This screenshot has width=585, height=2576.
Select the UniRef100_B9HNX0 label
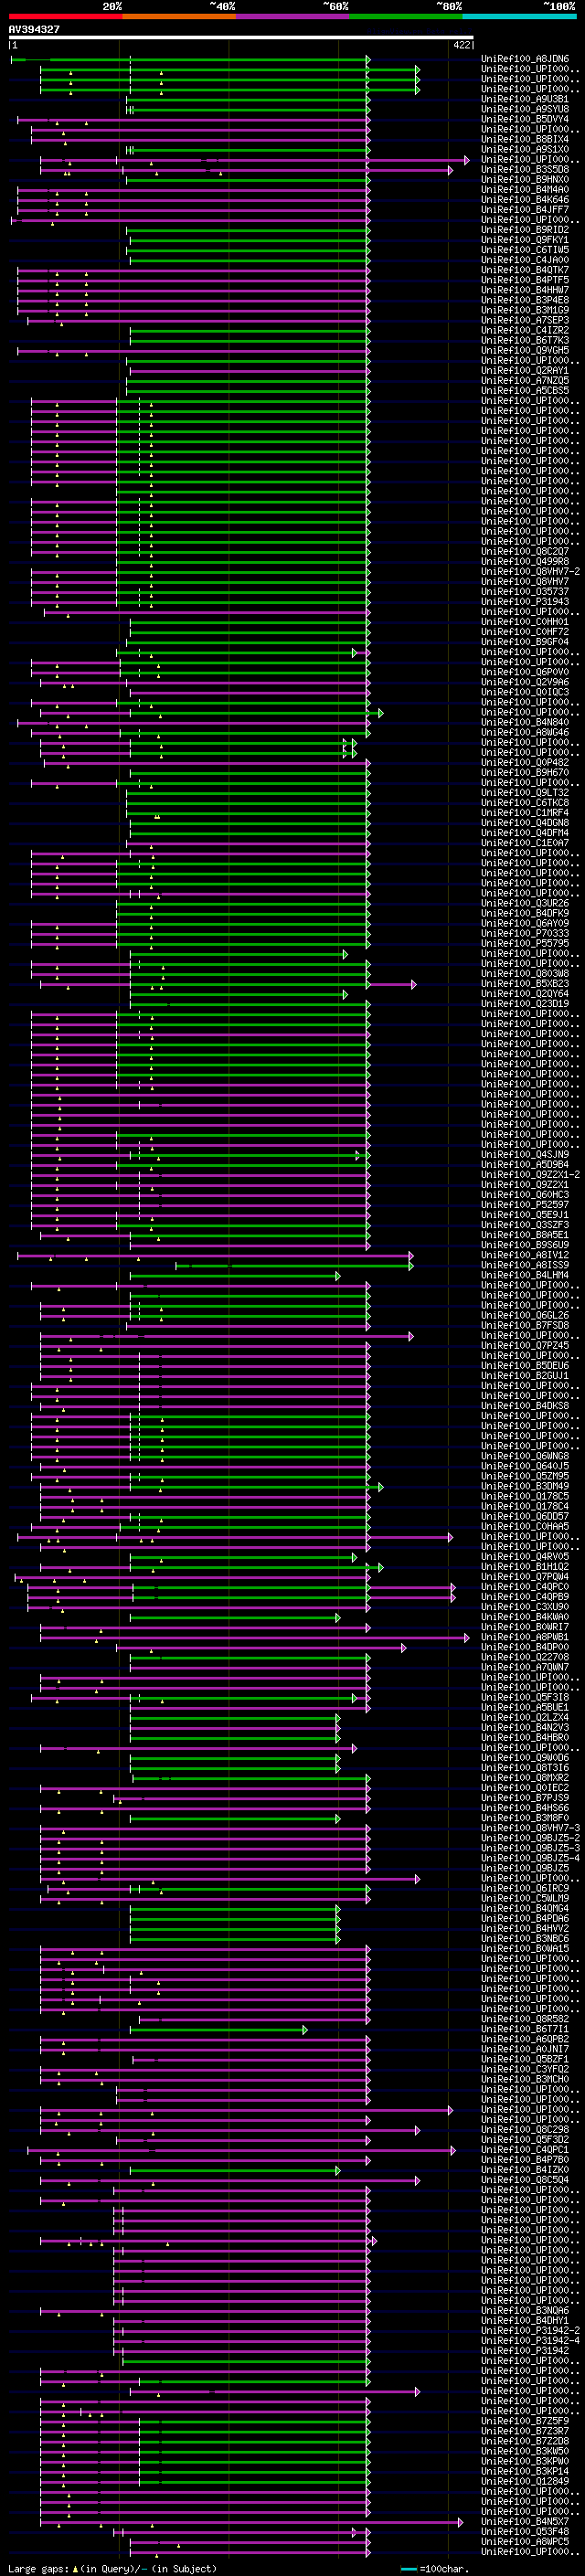(x=525, y=180)
